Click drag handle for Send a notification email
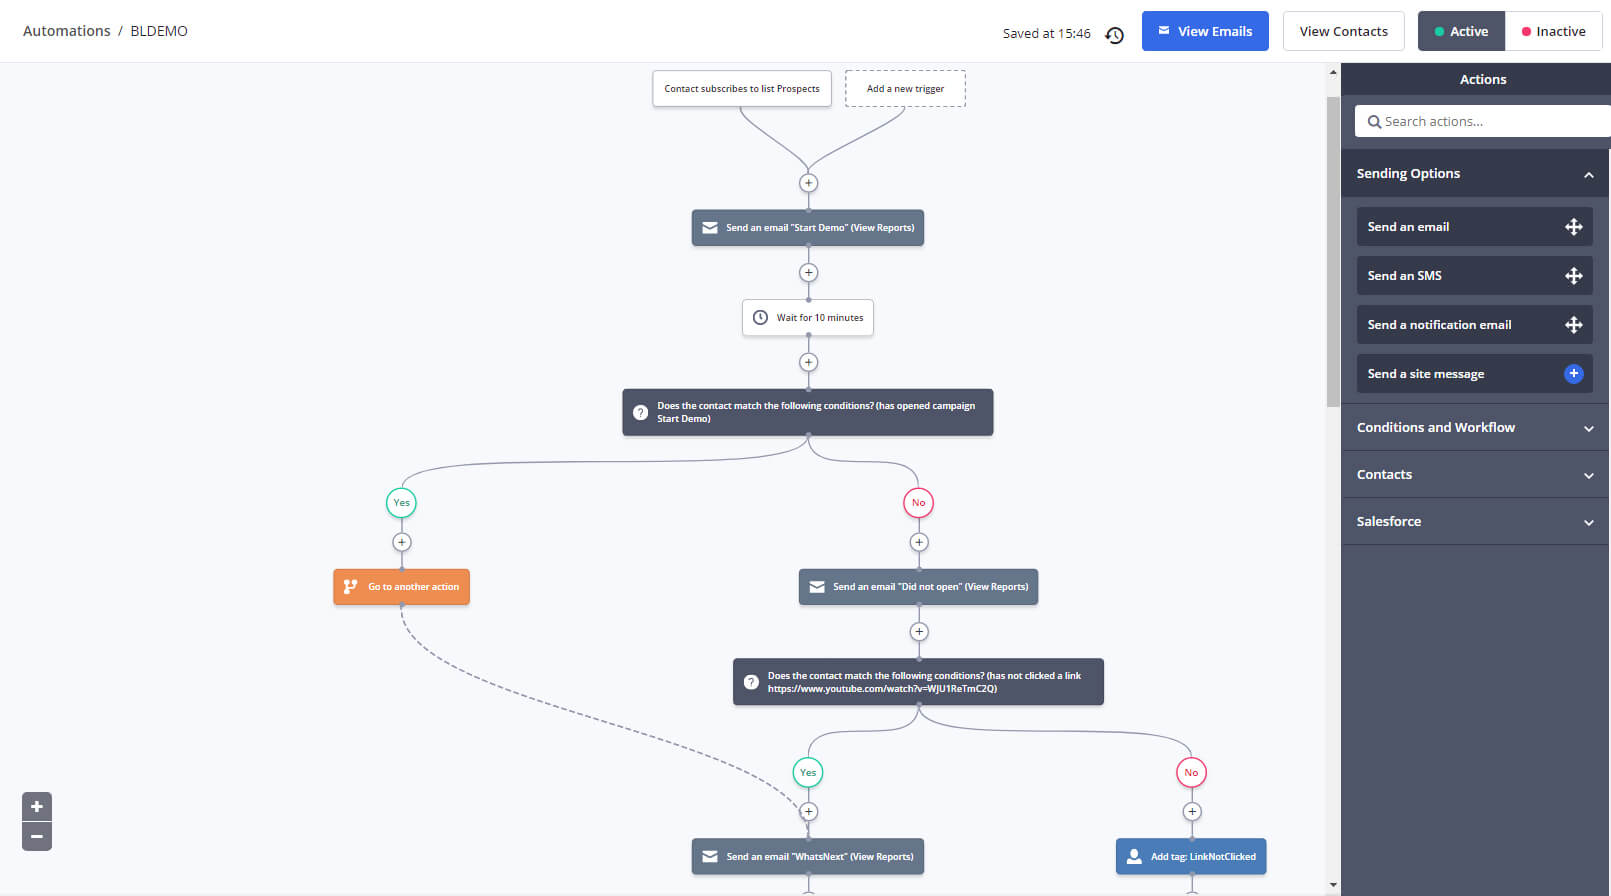 (x=1573, y=325)
